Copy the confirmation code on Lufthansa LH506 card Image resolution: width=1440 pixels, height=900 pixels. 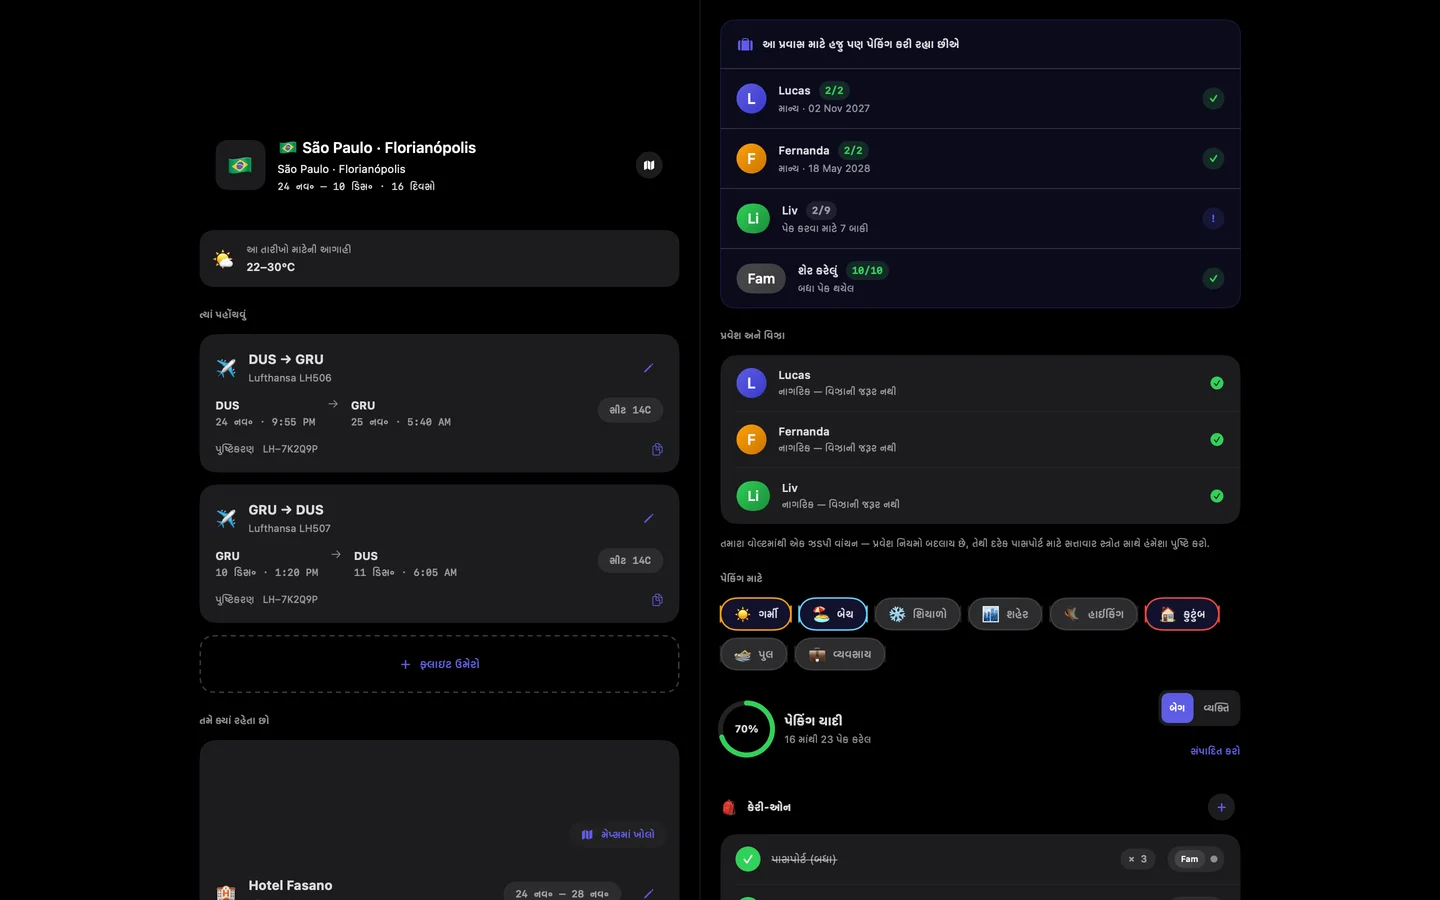[657, 449]
